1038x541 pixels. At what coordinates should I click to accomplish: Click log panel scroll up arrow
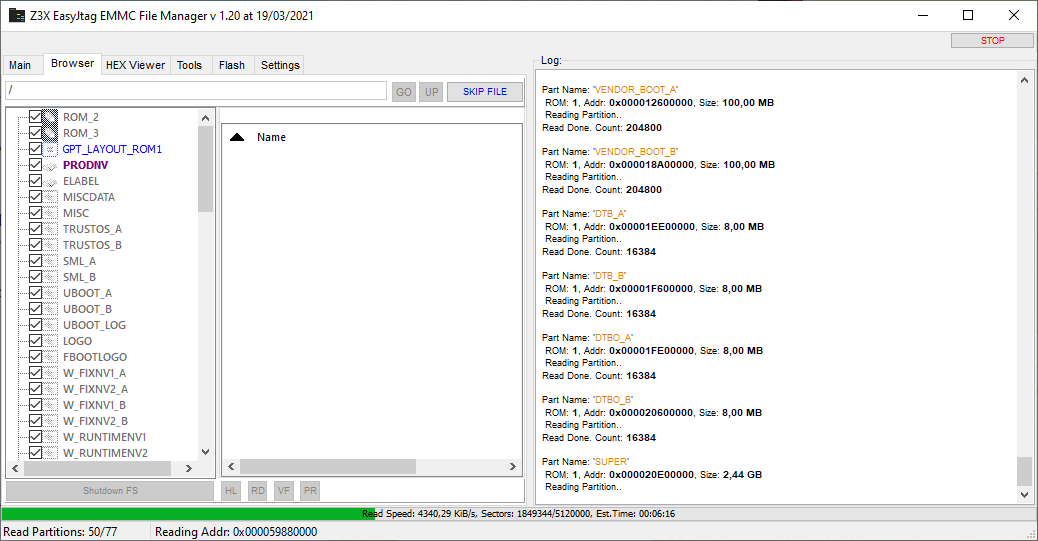coord(1024,80)
